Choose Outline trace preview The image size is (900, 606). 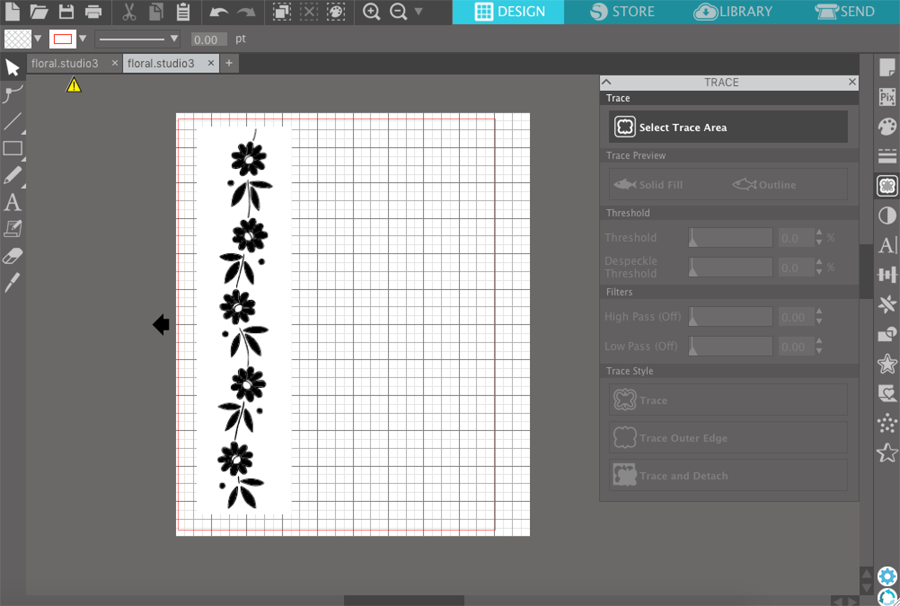point(765,185)
